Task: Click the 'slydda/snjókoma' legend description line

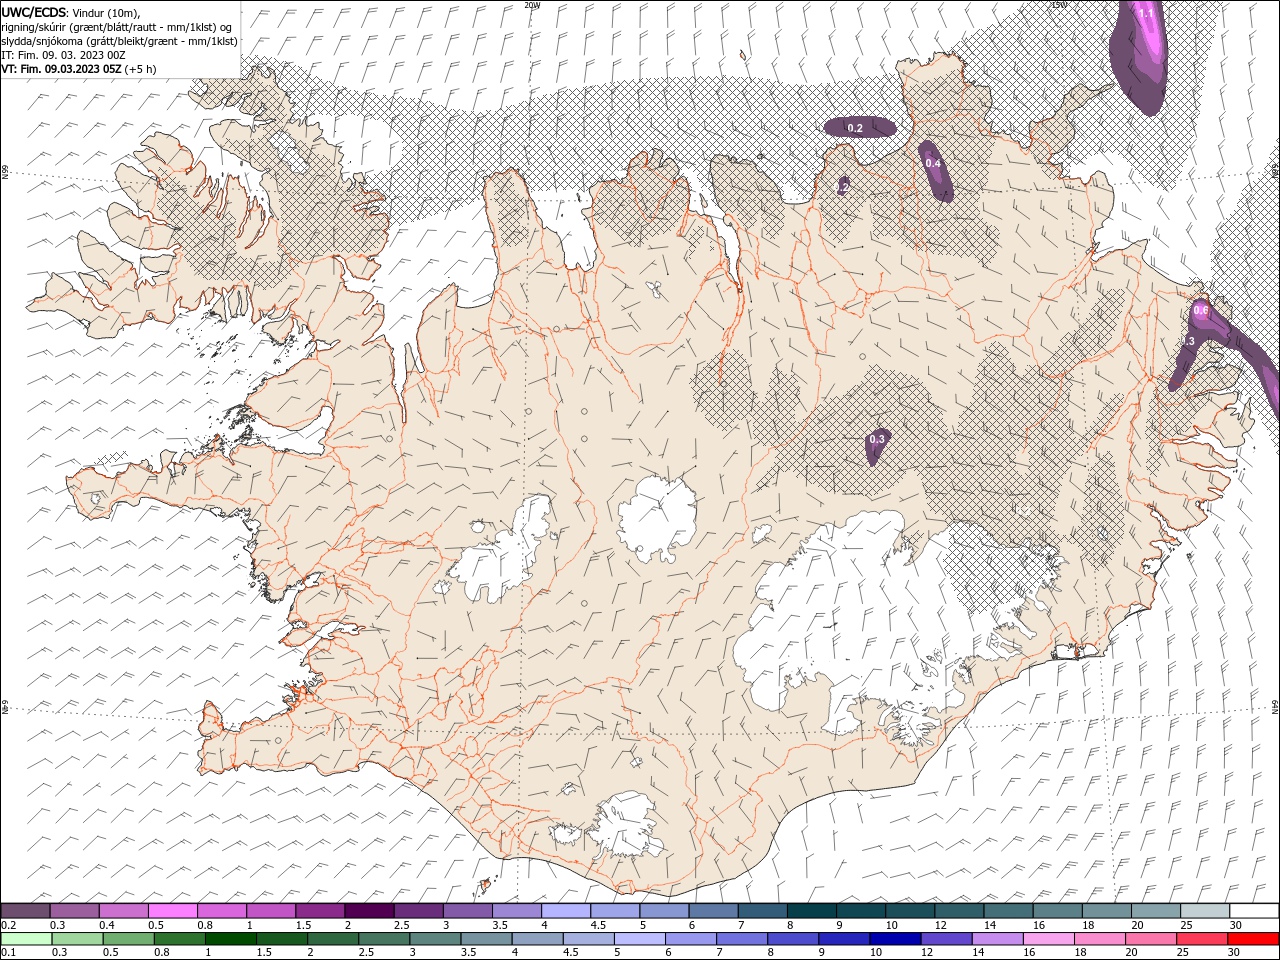Action: [120, 41]
